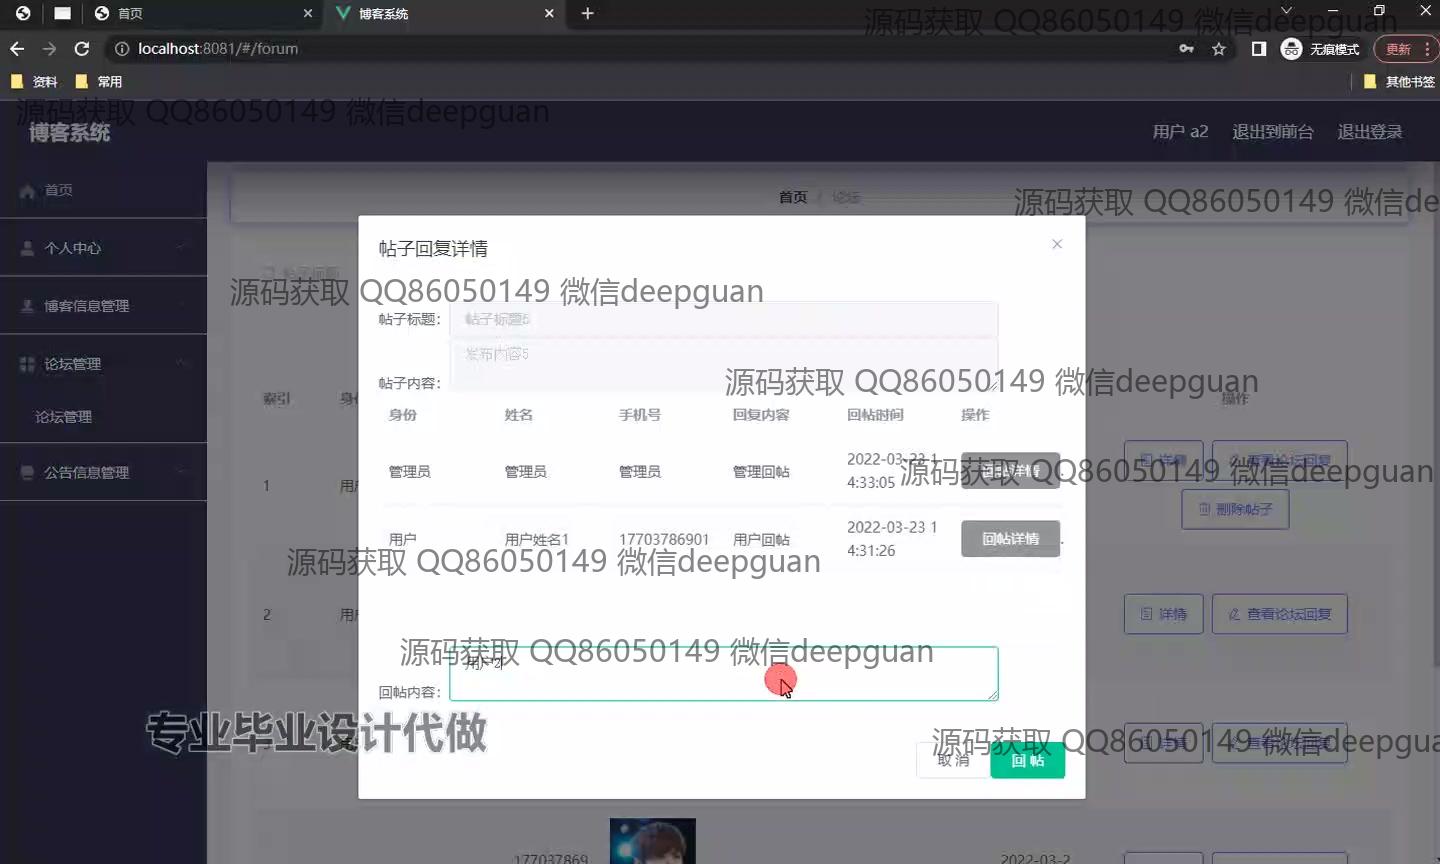Open saved passwords key icon

click(x=1186, y=49)
